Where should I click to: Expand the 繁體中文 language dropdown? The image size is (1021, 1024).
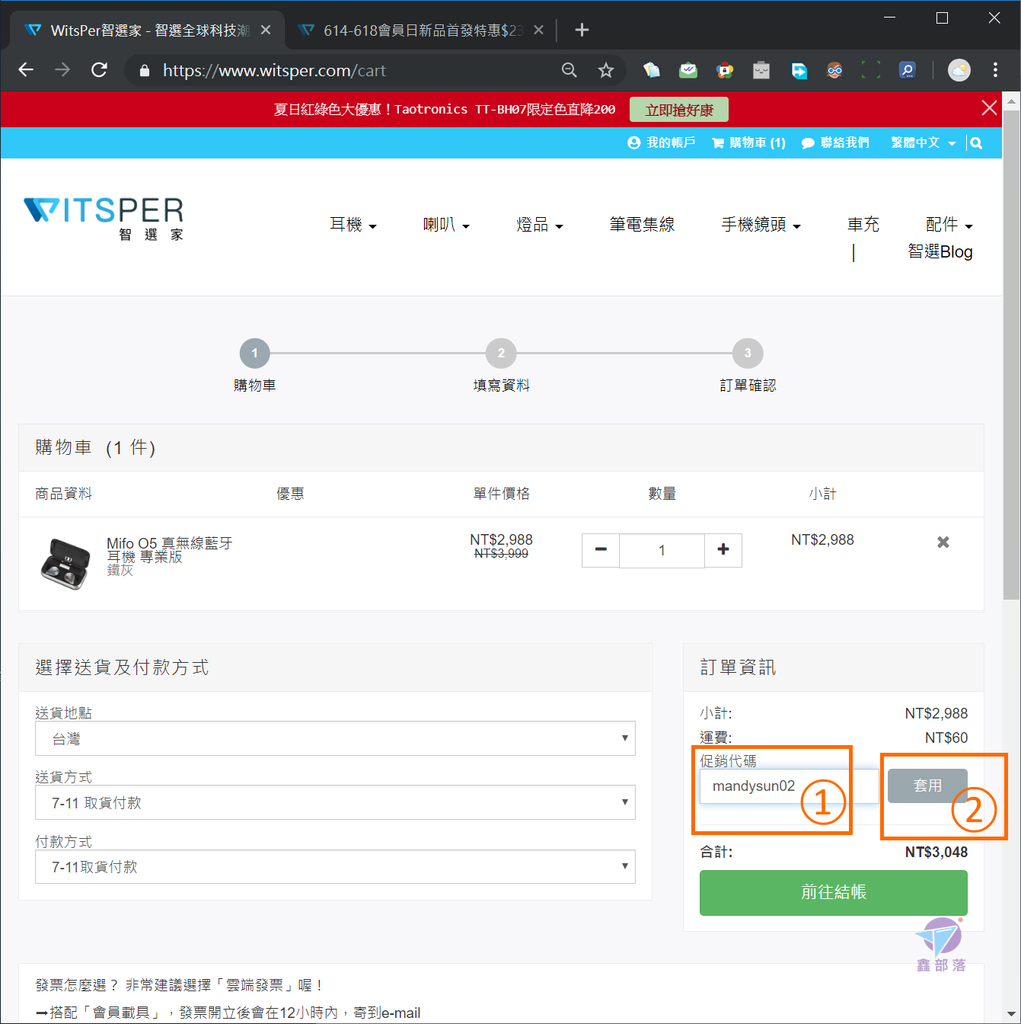pos(923,142)
